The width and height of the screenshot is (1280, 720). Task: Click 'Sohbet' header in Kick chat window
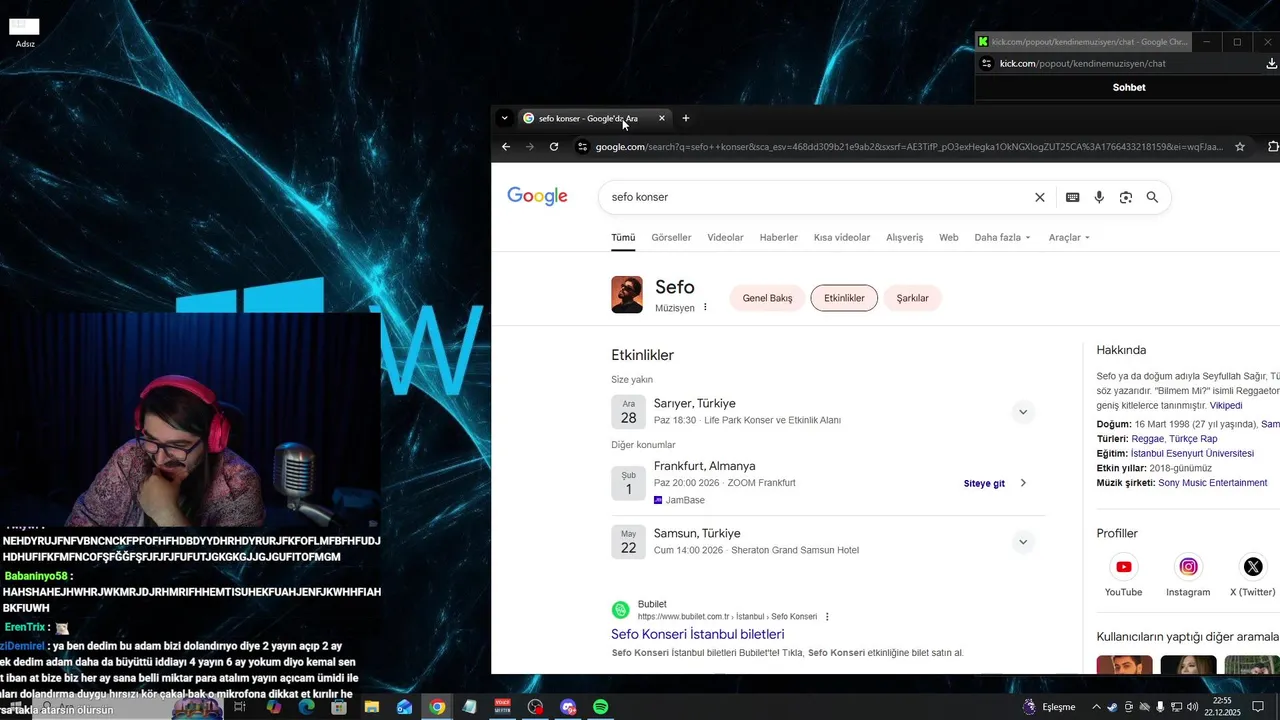point(1129,87)
